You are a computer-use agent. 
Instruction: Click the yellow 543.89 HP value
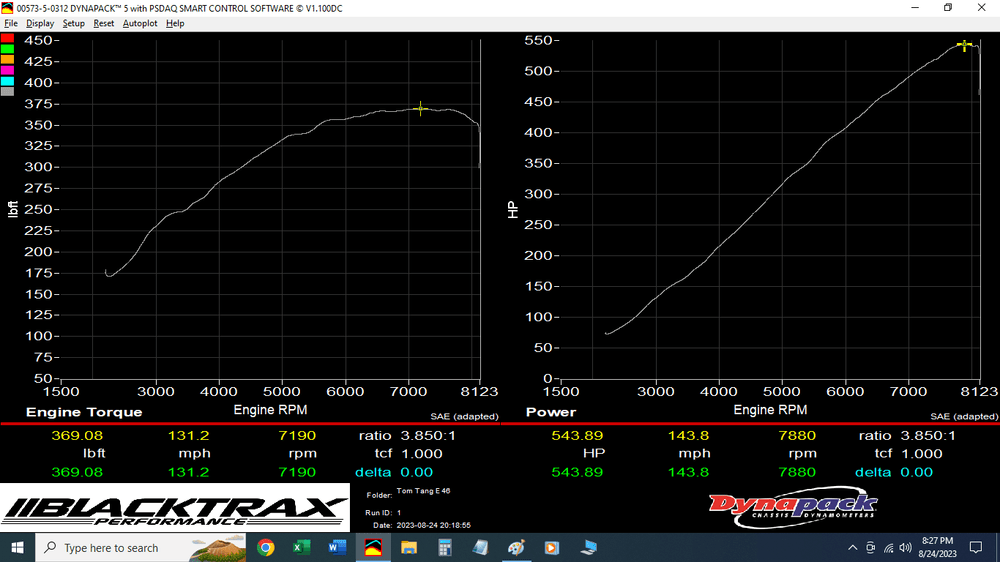coord(577,436)
